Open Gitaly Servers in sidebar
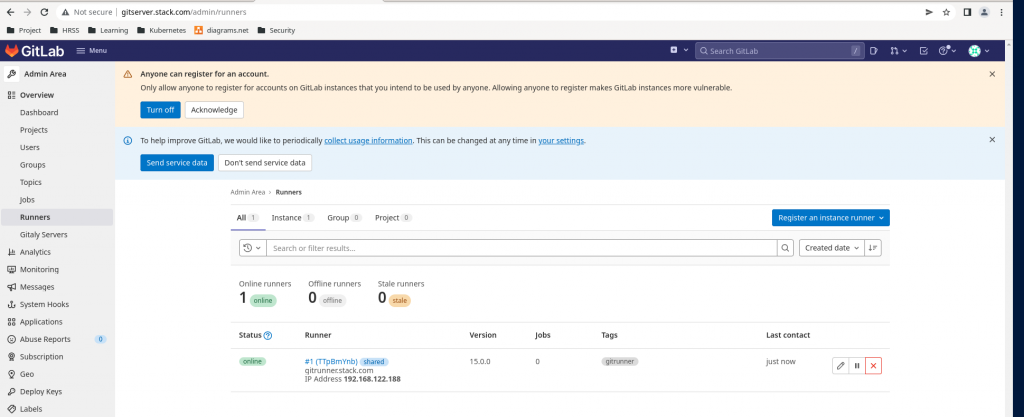This screenshot has width=1024, height=417. tap(44, 235)
